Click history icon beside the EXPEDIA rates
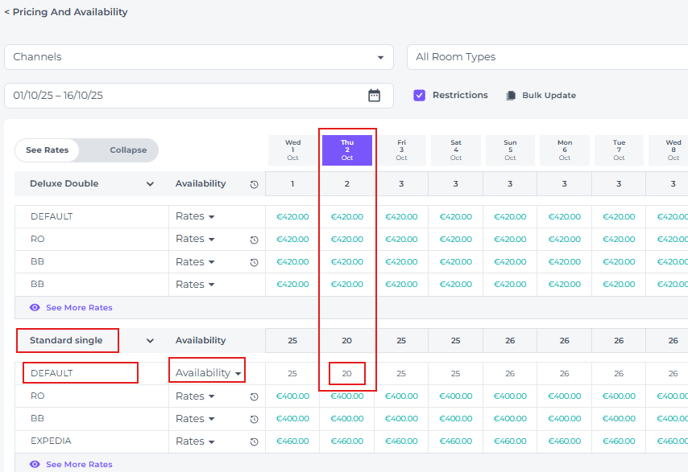This screenshot has height=472, width=688. [254, 442]
